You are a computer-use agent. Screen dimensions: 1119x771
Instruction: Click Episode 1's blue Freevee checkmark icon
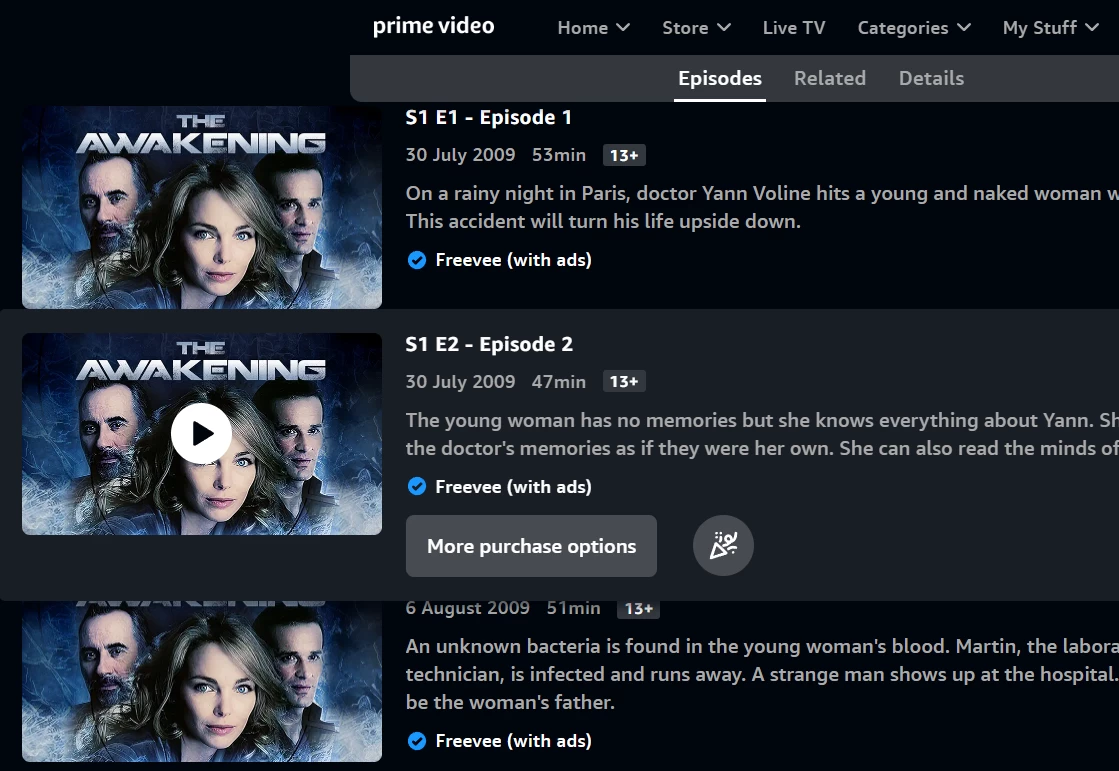tap(417, 260)
